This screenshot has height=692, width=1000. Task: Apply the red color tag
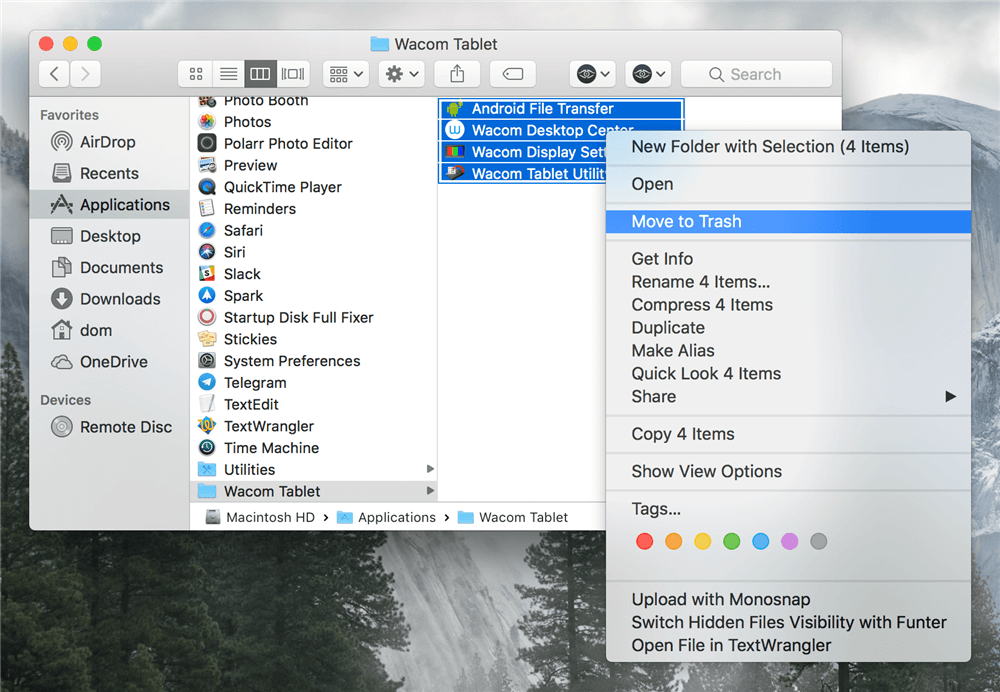click(645, 542)
